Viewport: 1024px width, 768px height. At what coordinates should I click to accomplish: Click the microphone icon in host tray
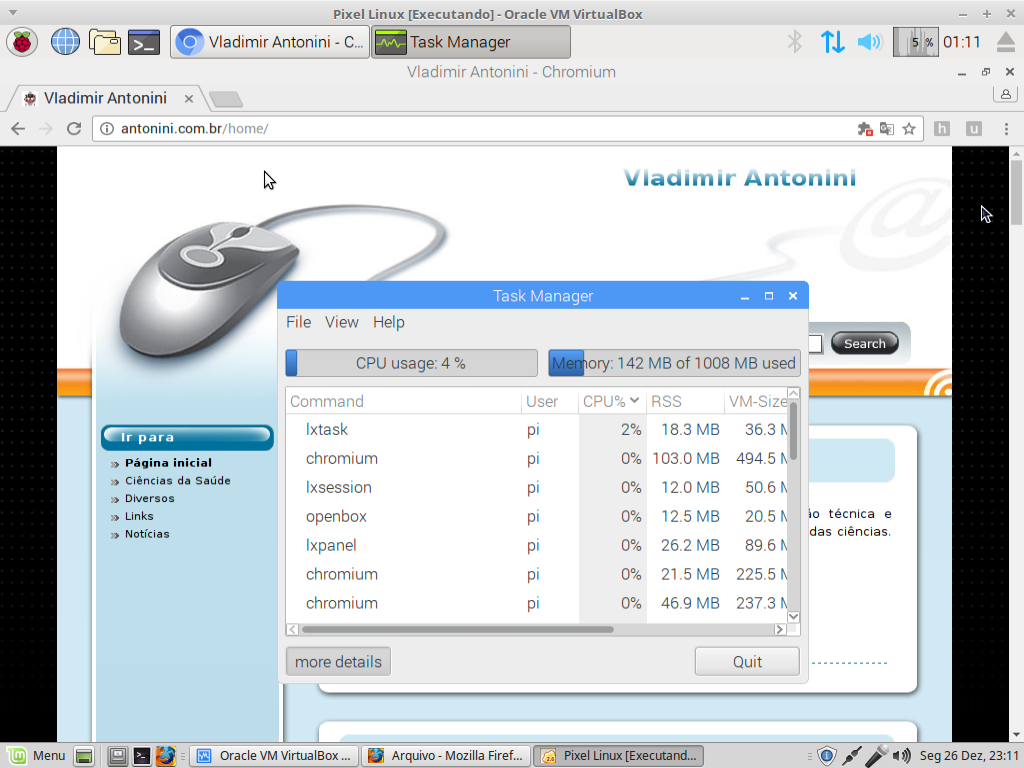(876, 756)
